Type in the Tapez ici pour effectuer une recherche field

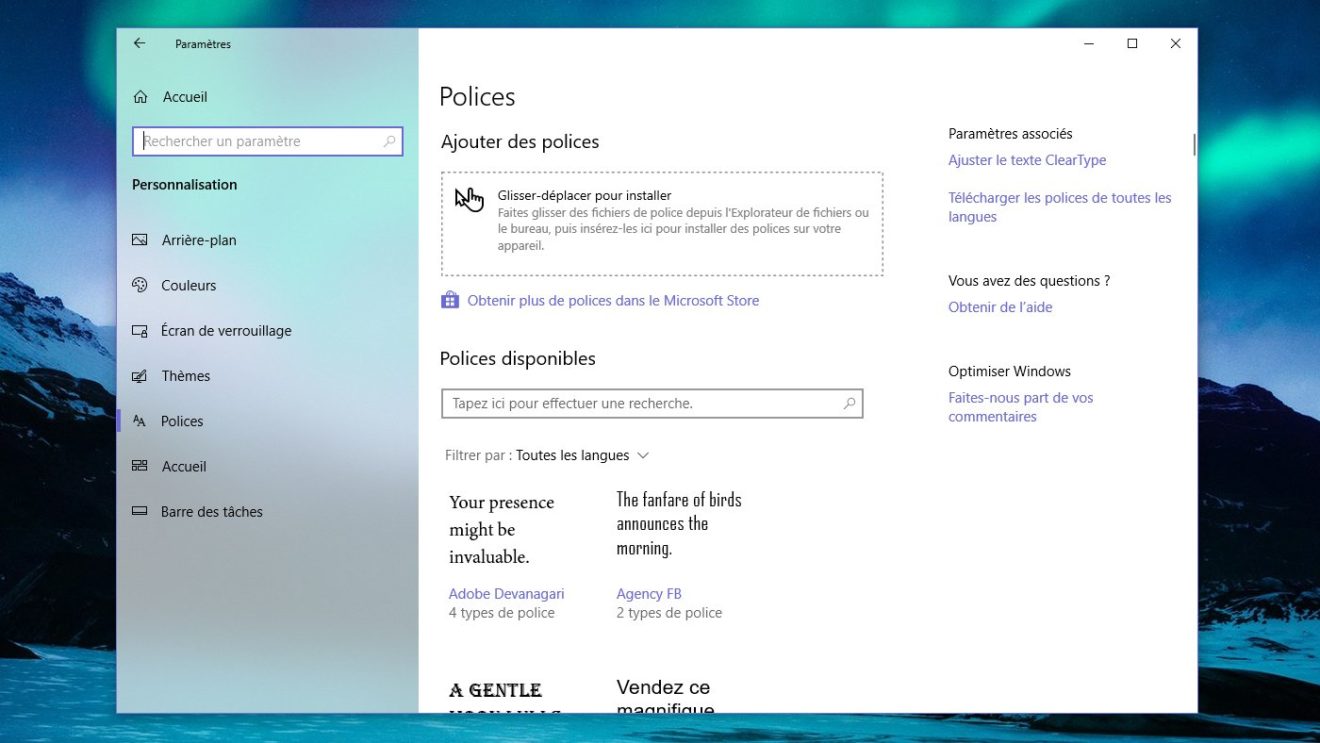click(640, 404)
